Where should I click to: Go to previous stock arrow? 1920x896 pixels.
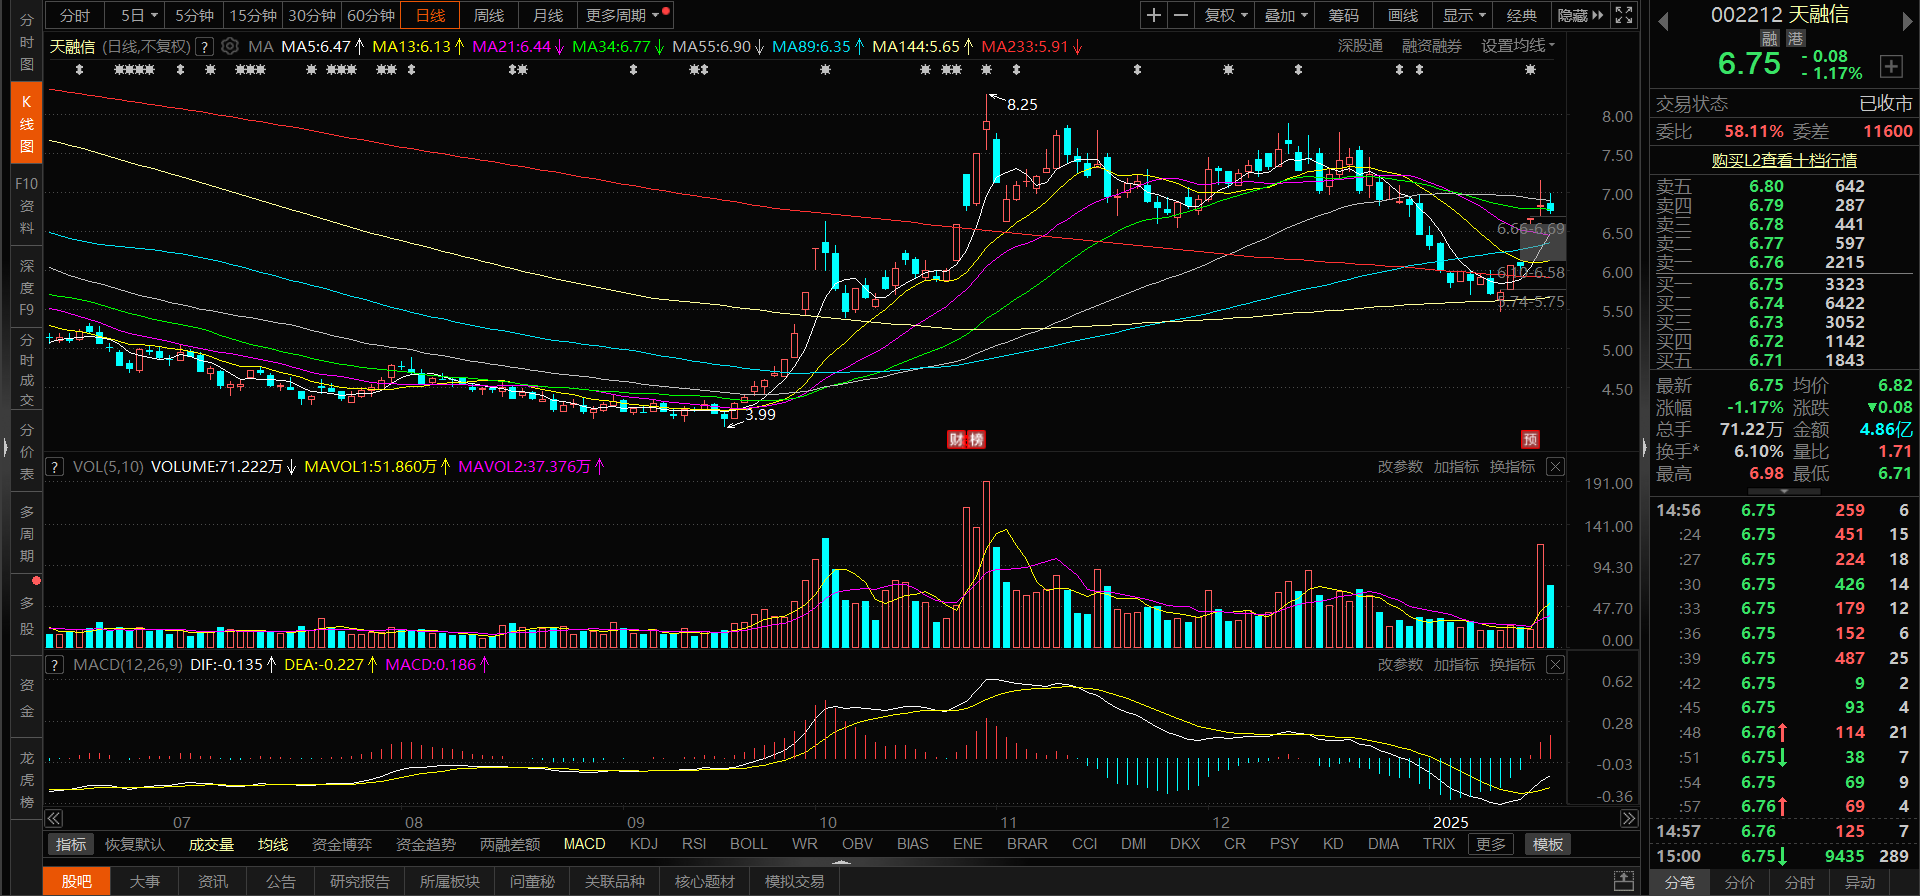click(x=1663, y=21)
